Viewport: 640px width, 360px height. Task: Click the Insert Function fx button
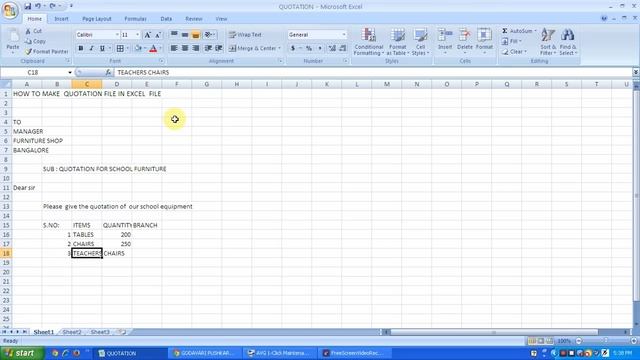(108, 72)
